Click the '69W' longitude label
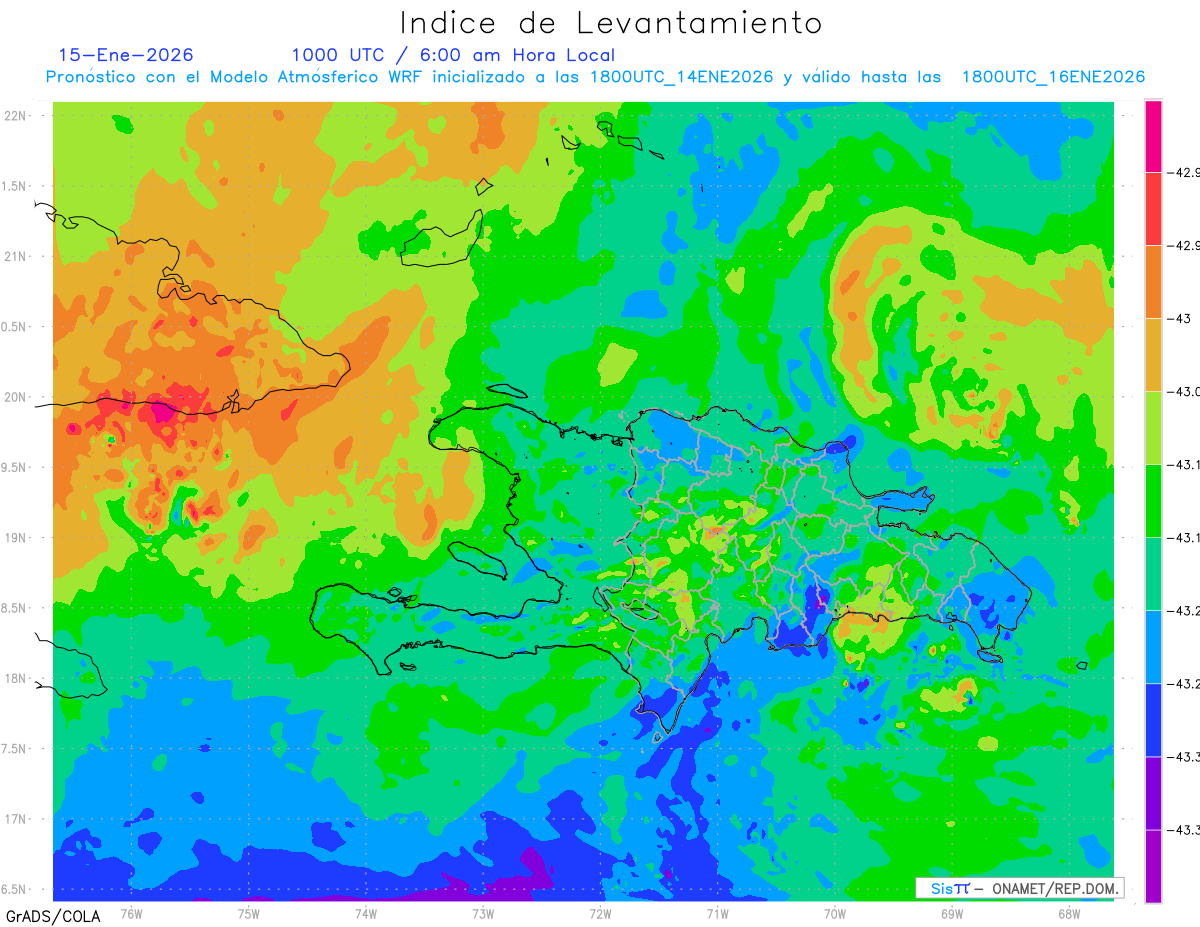Screen dimensions: 1200x927 click(x=951, y=913)
